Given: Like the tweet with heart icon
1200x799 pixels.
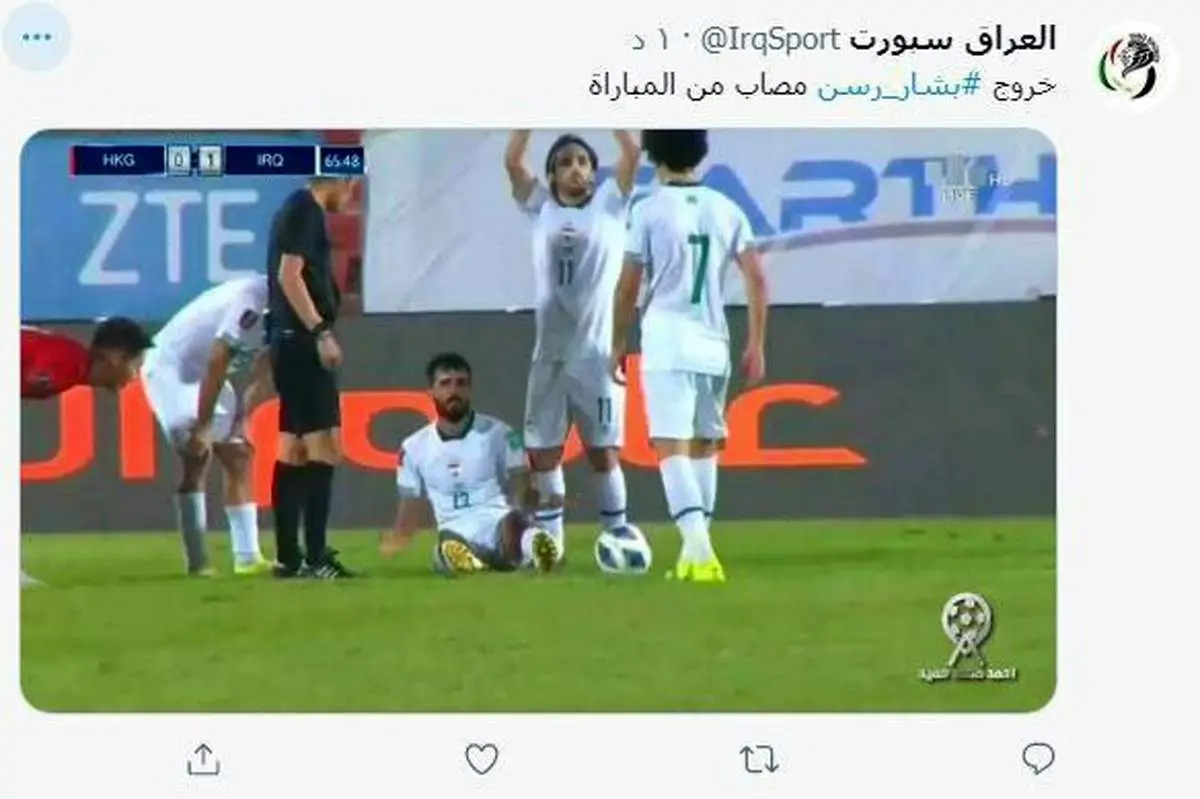Looking at the screenshot, I should 482,759.
